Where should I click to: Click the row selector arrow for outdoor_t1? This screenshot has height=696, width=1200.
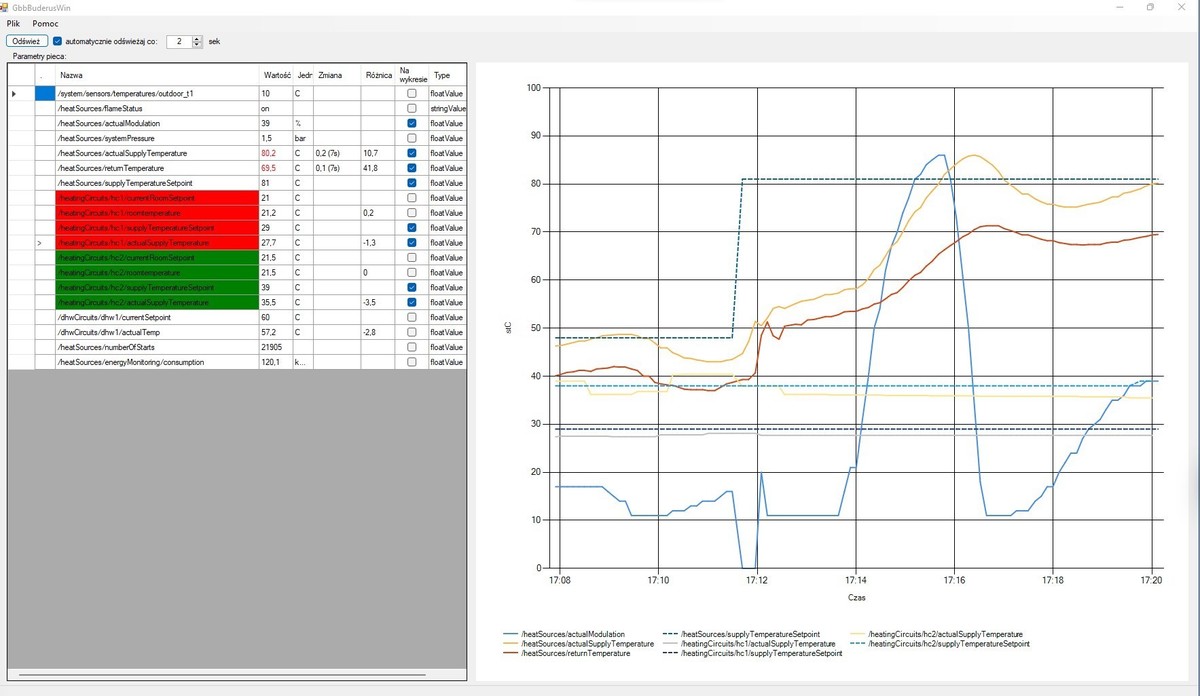(14, 93)
